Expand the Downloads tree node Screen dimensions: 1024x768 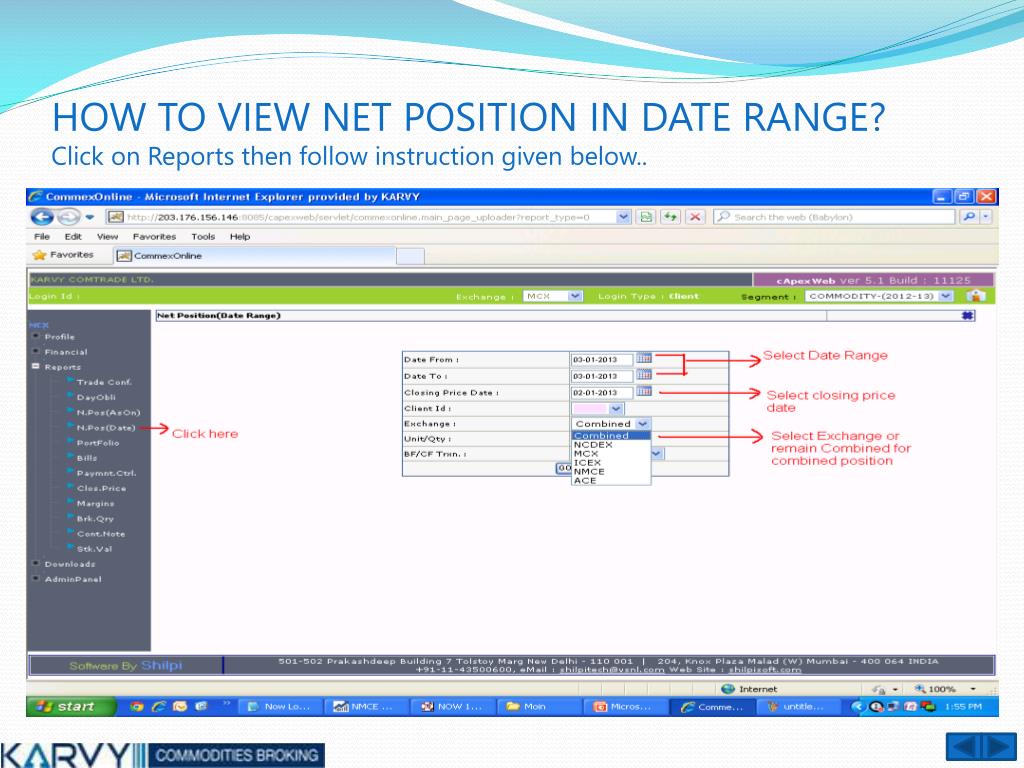click(x=36, y=563)
